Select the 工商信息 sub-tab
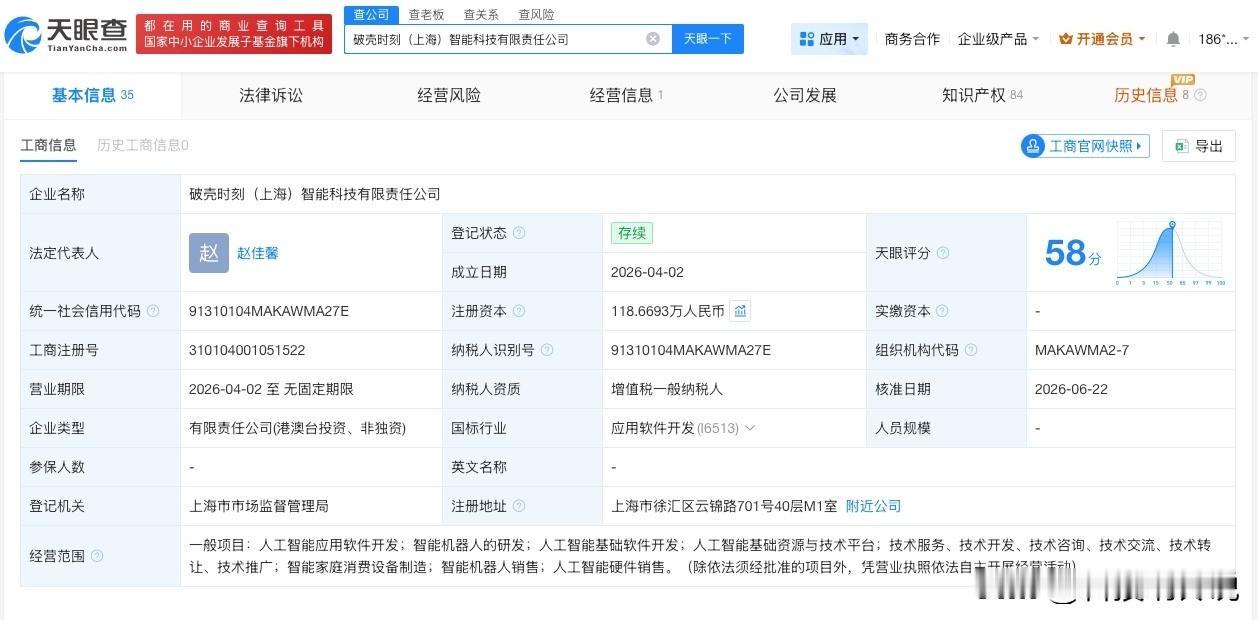This screenshot has width=1258, height=620. coord(48,145)
